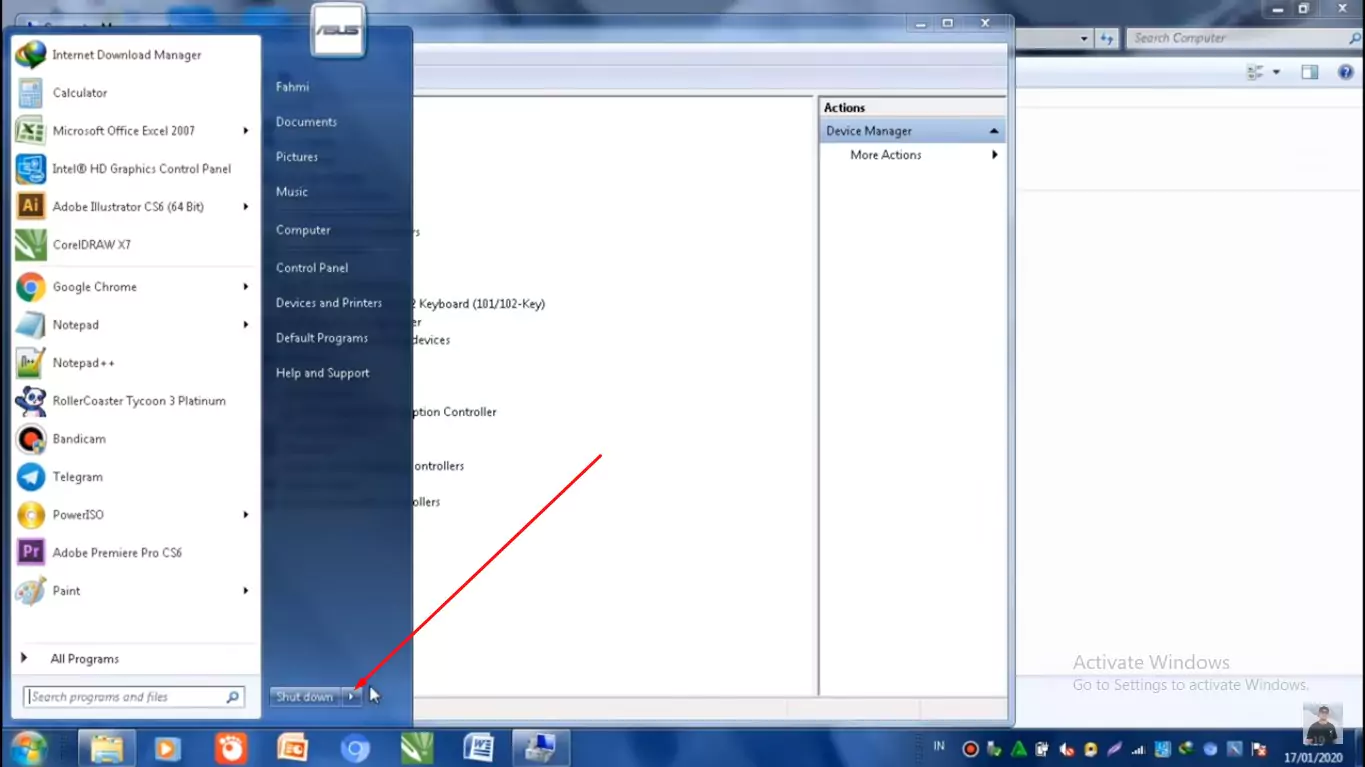Click the Windows Start orb
Screen dimensions: 1365x767
click(28, 748)
